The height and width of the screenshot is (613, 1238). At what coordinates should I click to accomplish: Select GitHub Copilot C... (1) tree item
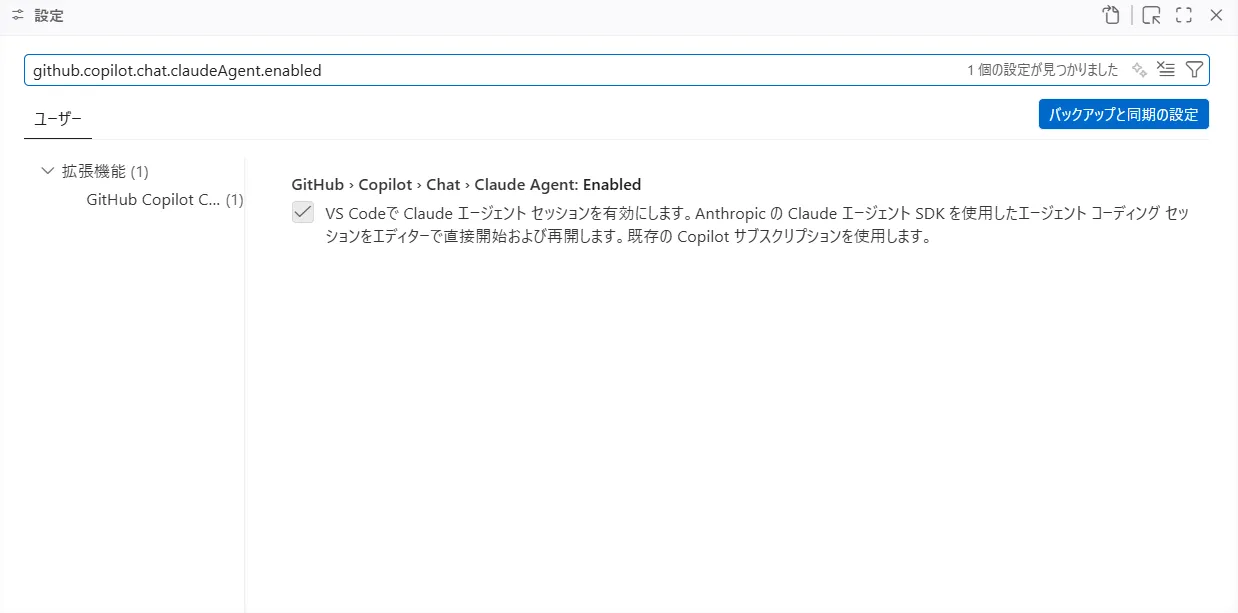point(164,199)
